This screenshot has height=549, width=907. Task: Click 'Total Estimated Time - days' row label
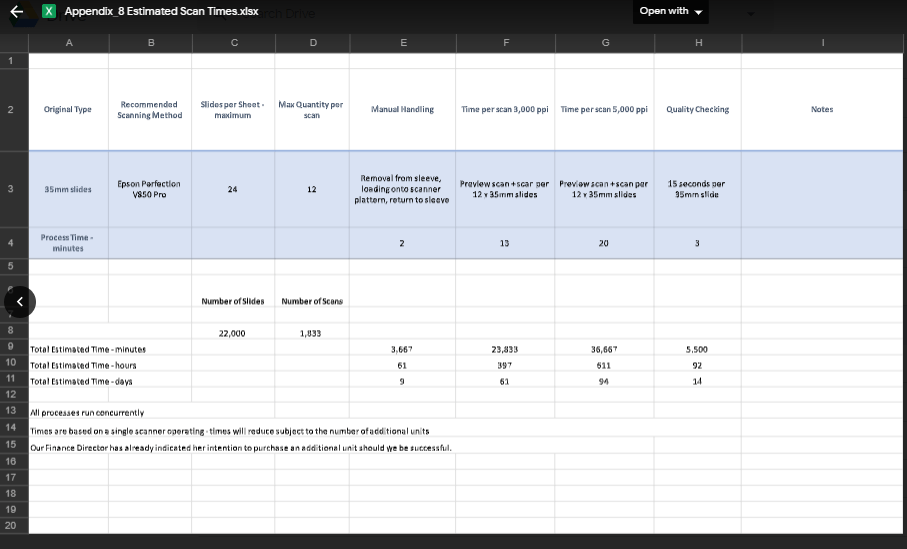81,382
